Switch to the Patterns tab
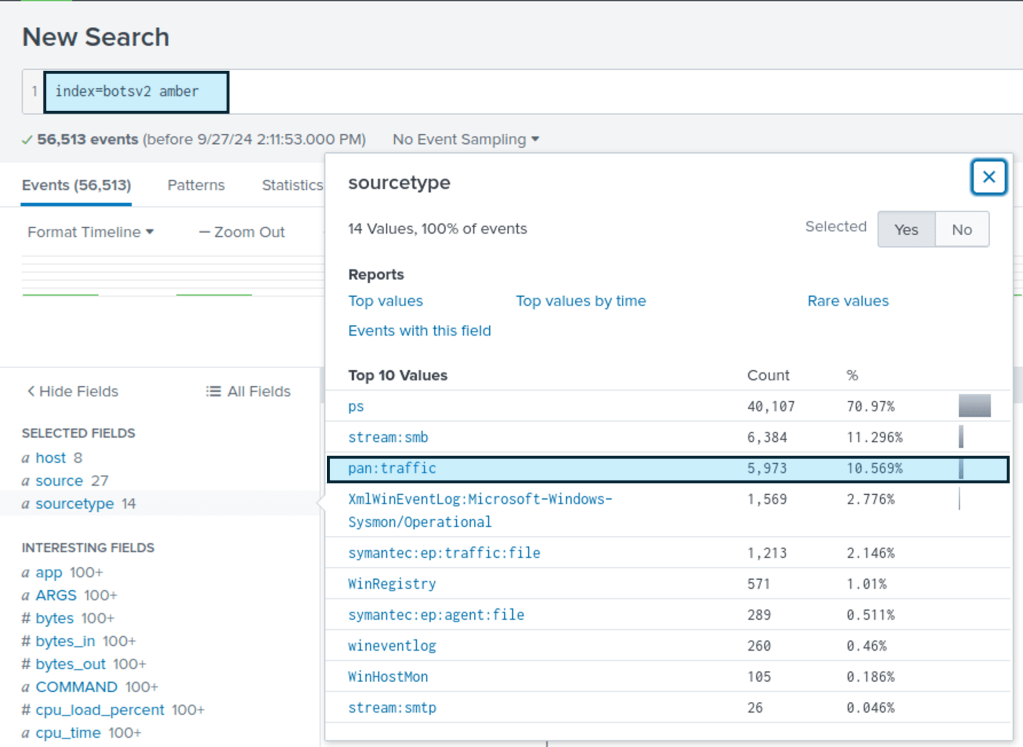This screenshot has width=1023, height=747. point(196,185)
